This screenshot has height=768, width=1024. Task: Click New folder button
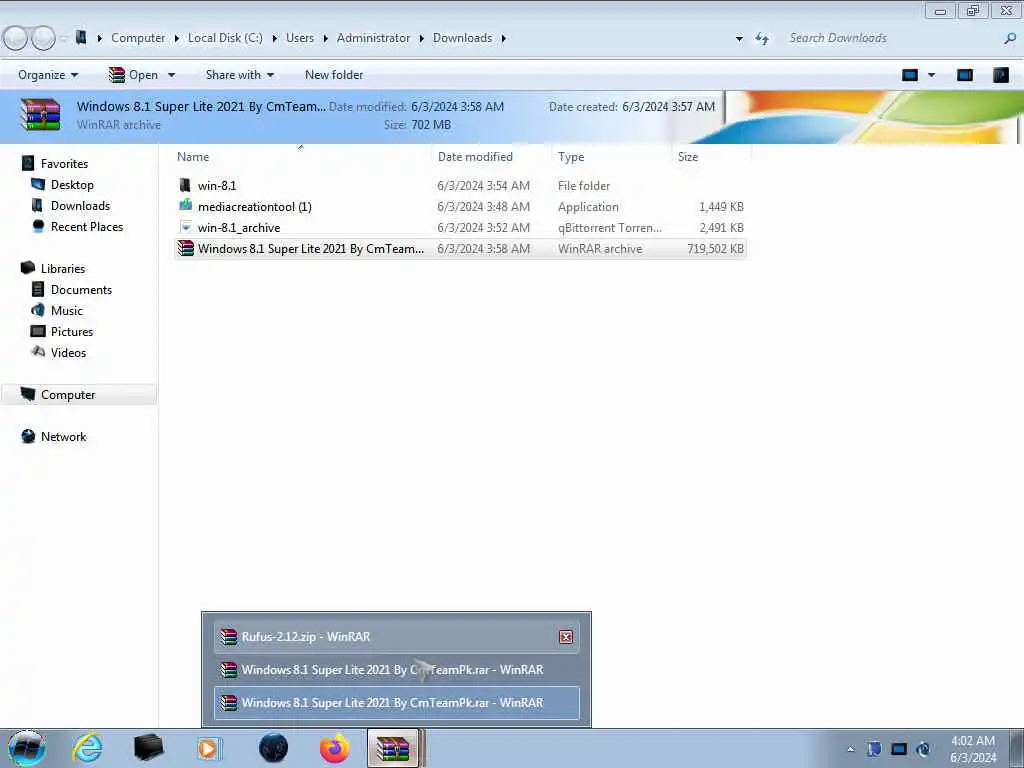point(334,75)
